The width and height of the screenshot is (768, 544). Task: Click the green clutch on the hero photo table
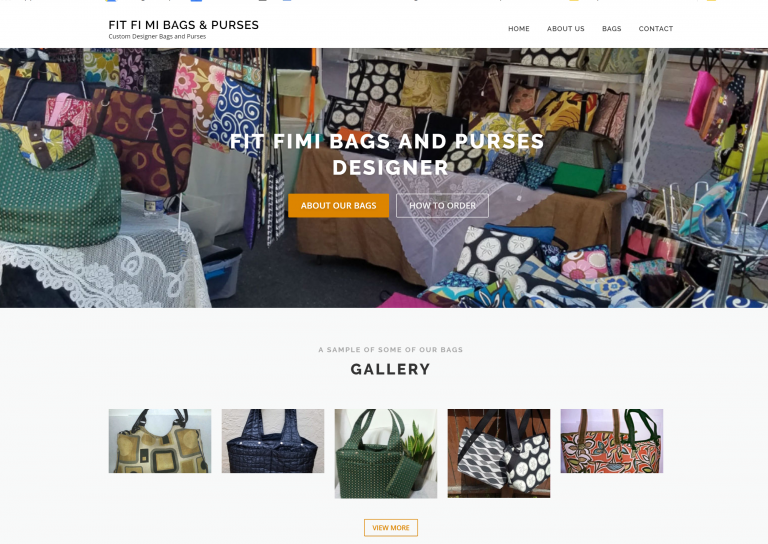tap(578, 179)
